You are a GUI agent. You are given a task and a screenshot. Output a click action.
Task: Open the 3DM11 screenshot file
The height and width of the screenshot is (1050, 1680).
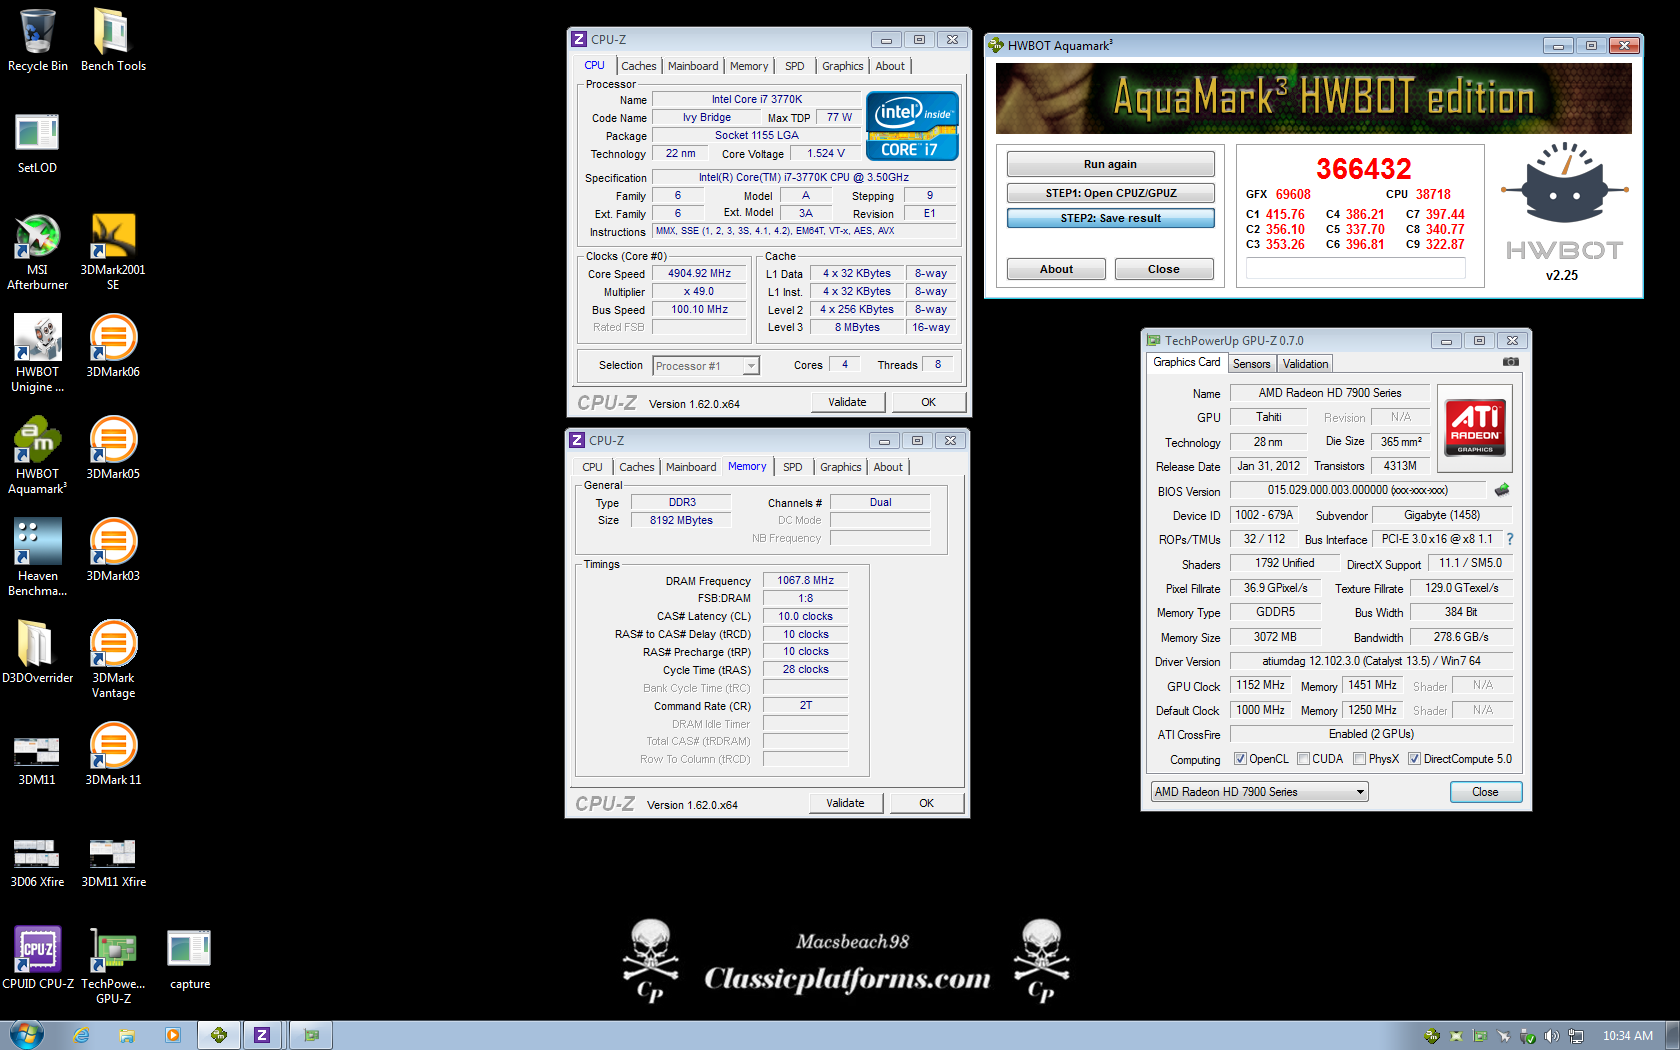[x=38, y=759]
